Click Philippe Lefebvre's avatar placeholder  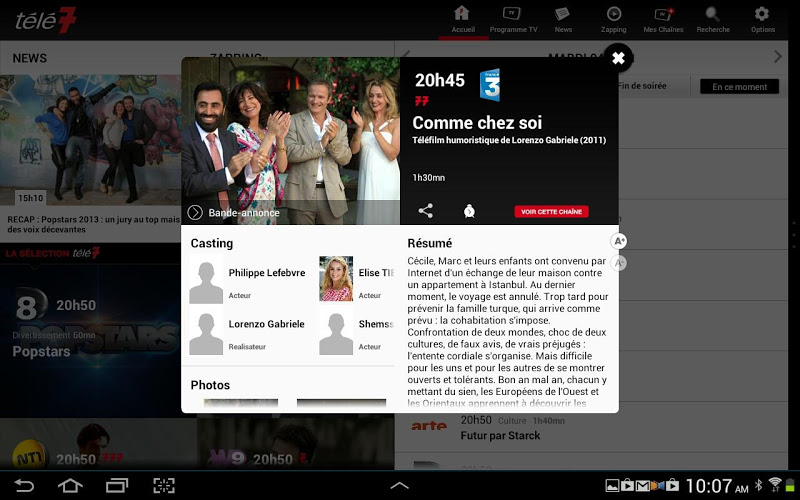point(206,283)
